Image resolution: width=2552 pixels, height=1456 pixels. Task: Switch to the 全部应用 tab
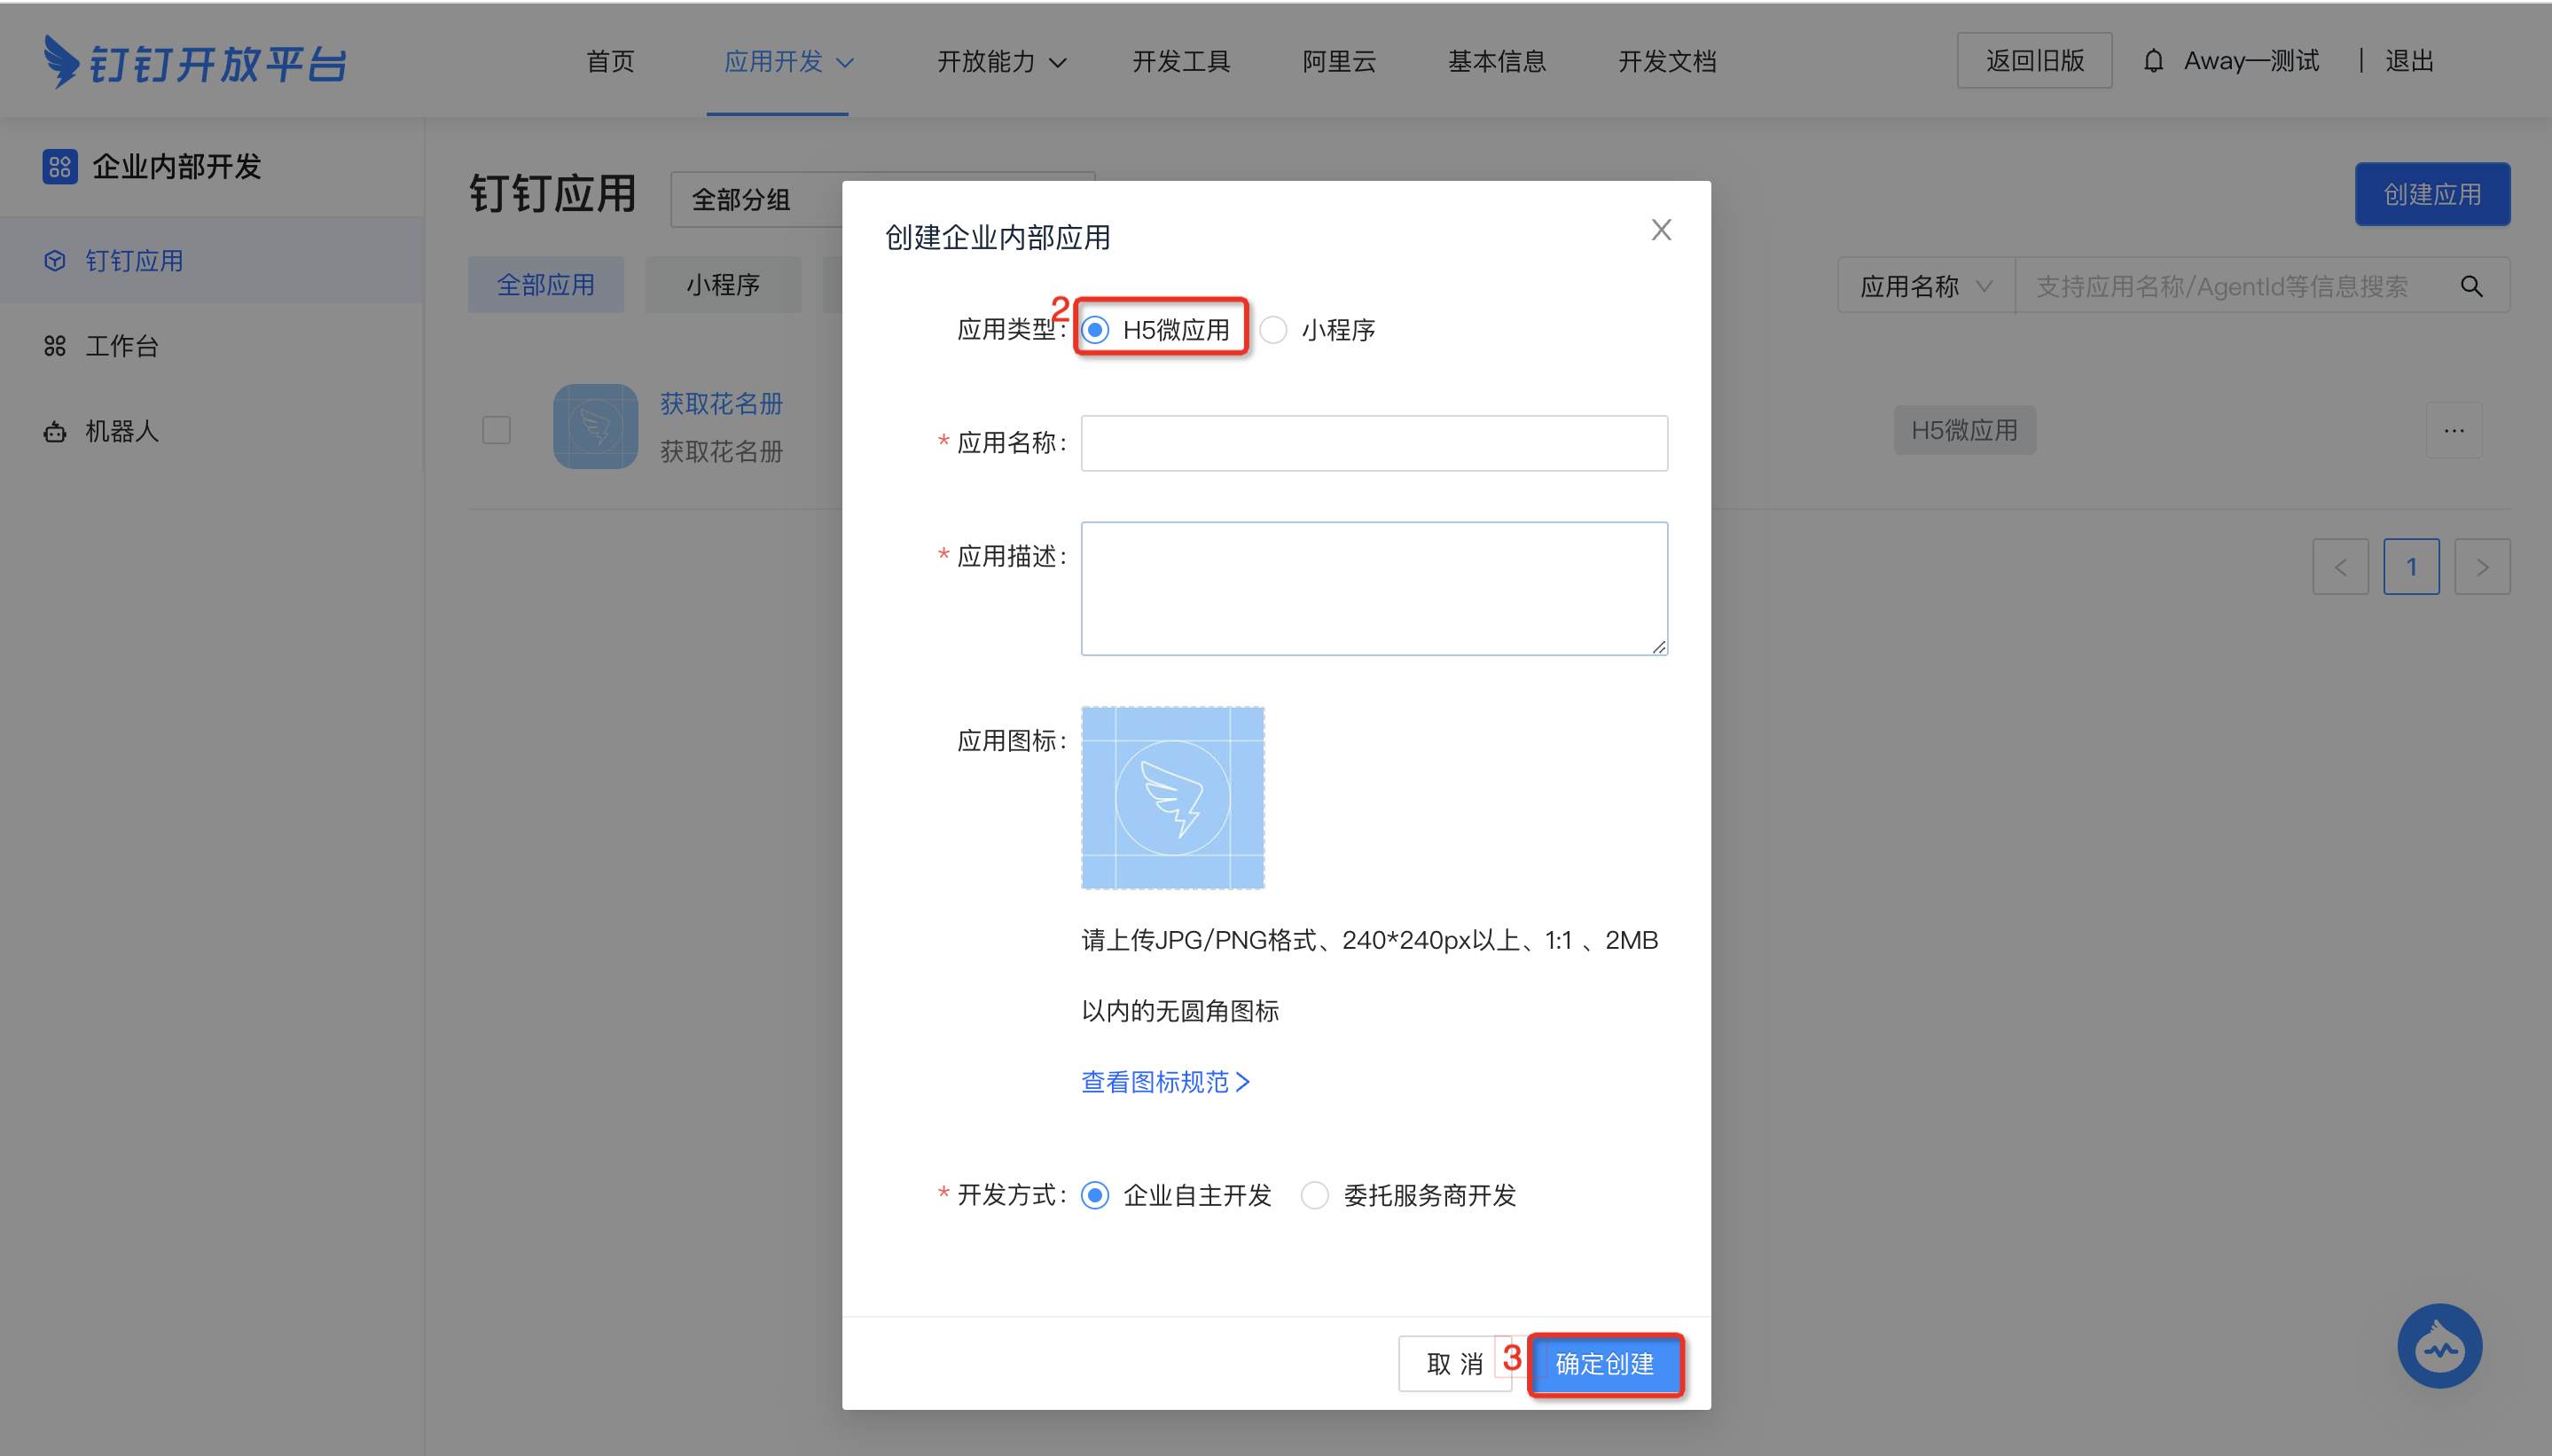coord(546,285)
